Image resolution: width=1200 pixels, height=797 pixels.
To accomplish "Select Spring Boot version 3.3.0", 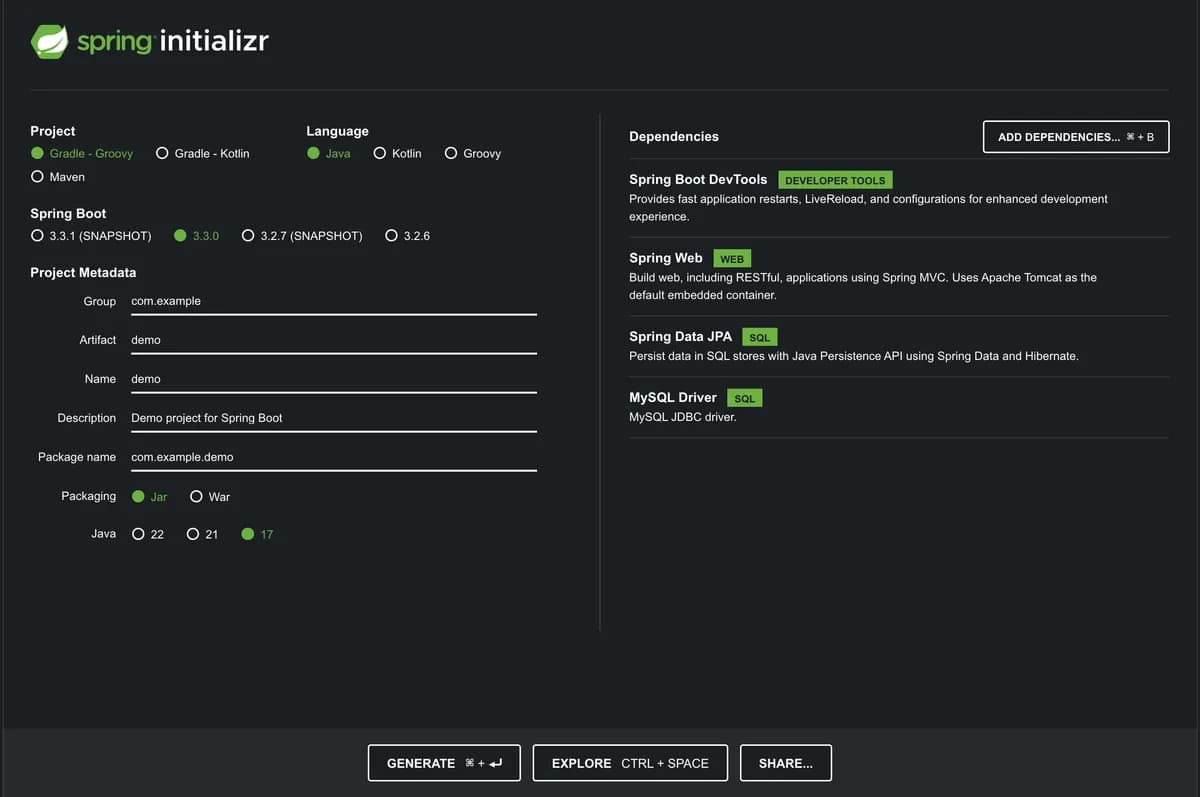I will [196, 235].
